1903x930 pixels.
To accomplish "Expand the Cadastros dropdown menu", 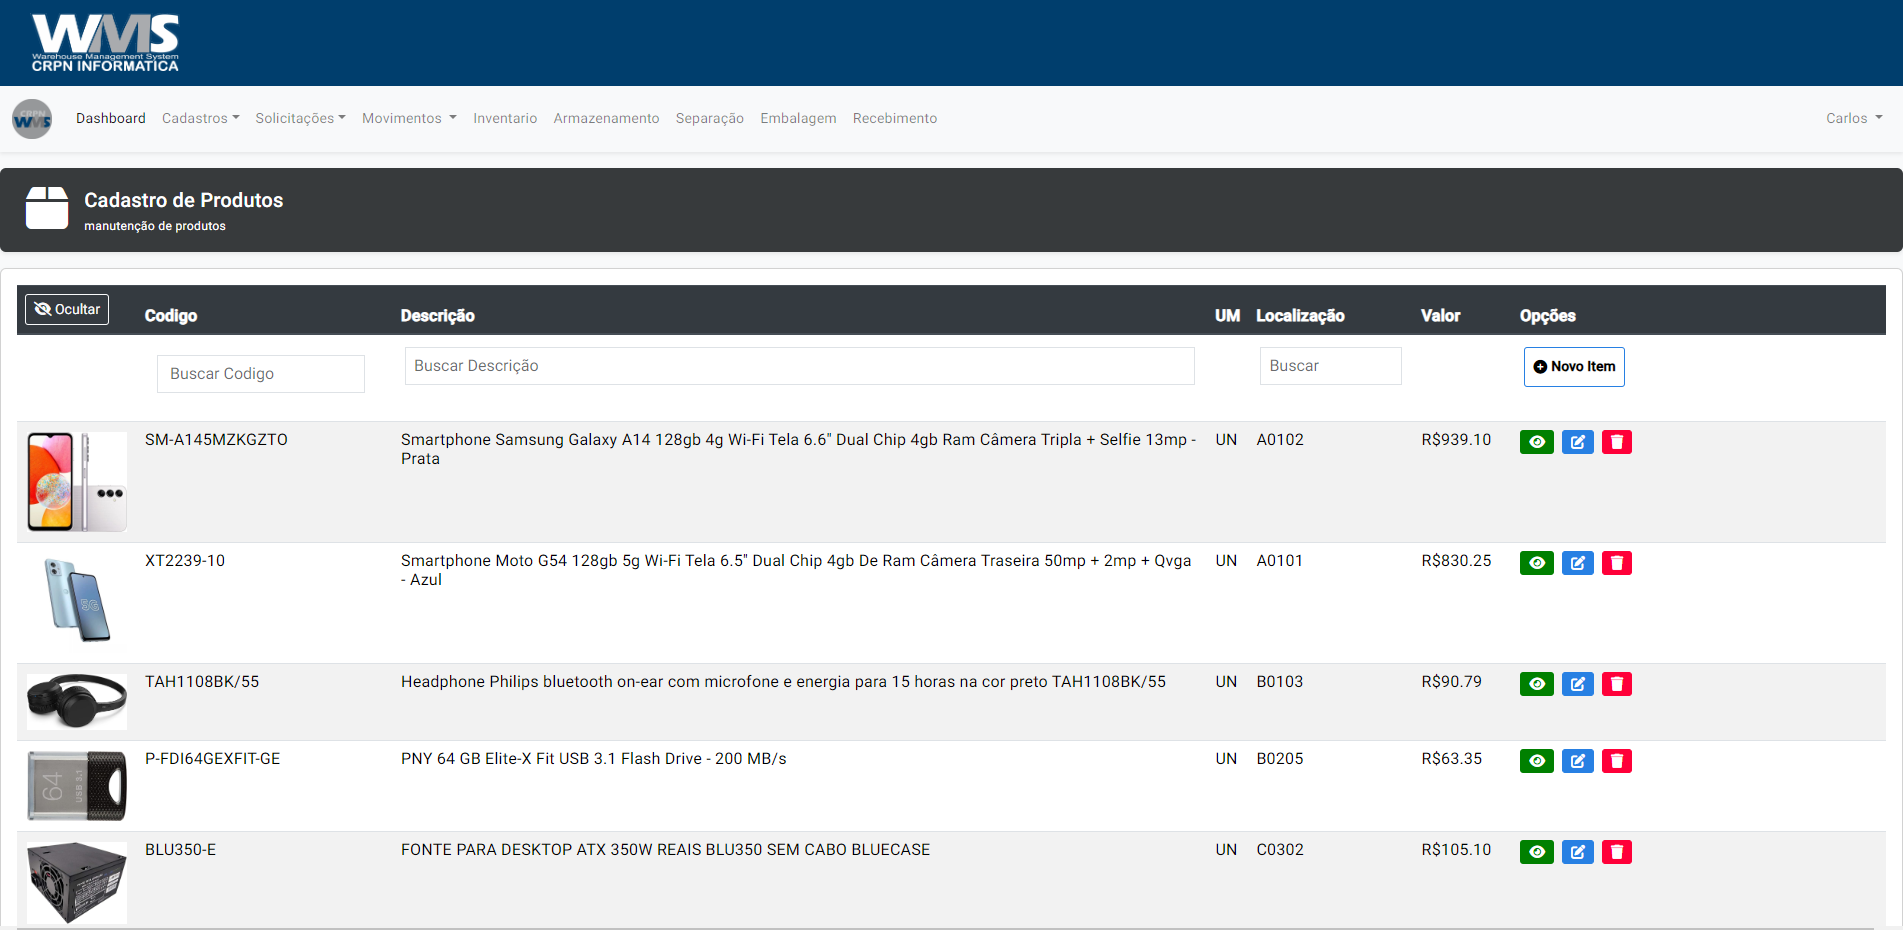I will coord(200,118).
